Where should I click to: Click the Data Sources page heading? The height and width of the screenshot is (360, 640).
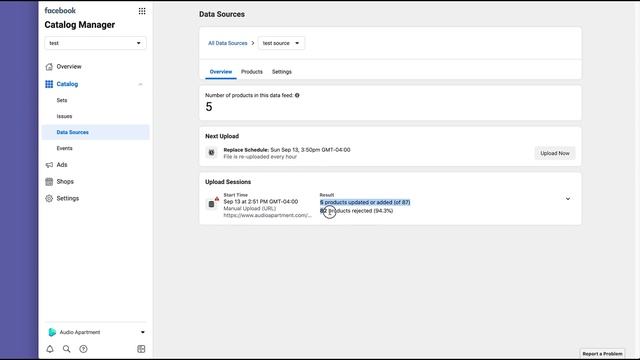(222, 14)
